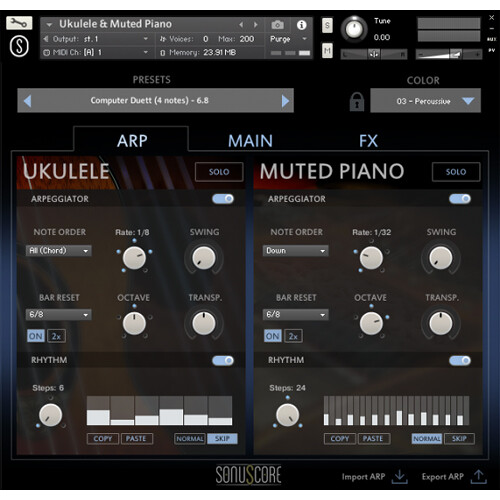This screenshot has width=500, height=500.
Task: Click the Voices icon in the header
Action: (162, 39)
